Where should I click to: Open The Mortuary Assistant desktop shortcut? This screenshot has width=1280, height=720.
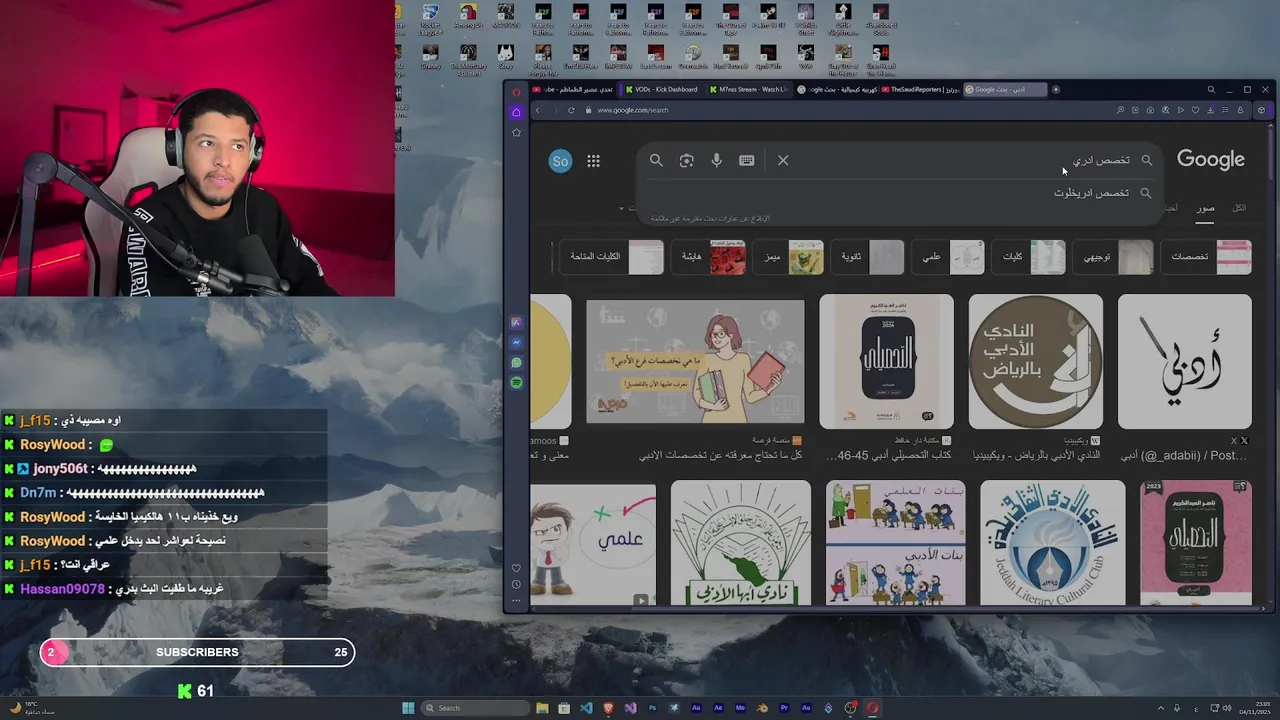[x=468, y=58]
